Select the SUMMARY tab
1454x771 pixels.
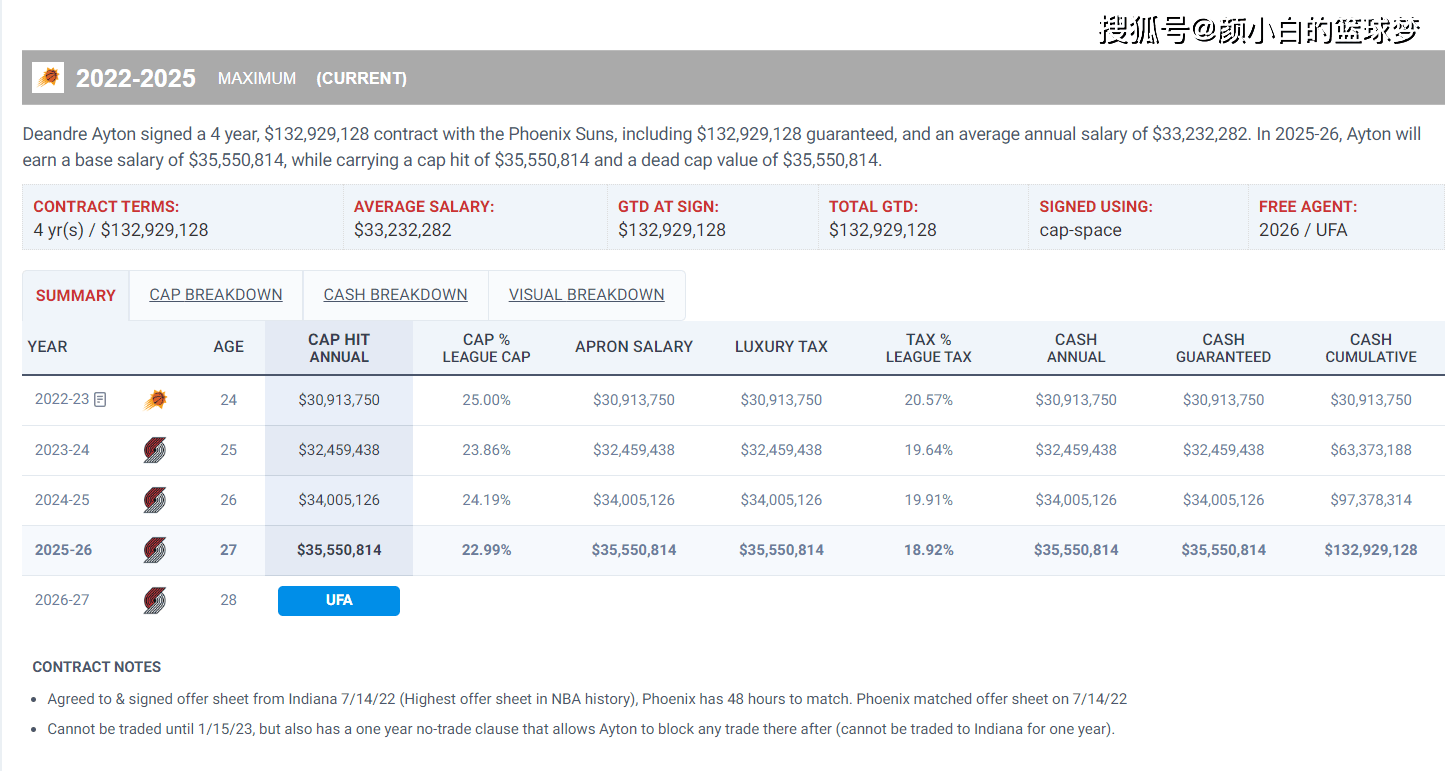[x=76, y=295]
